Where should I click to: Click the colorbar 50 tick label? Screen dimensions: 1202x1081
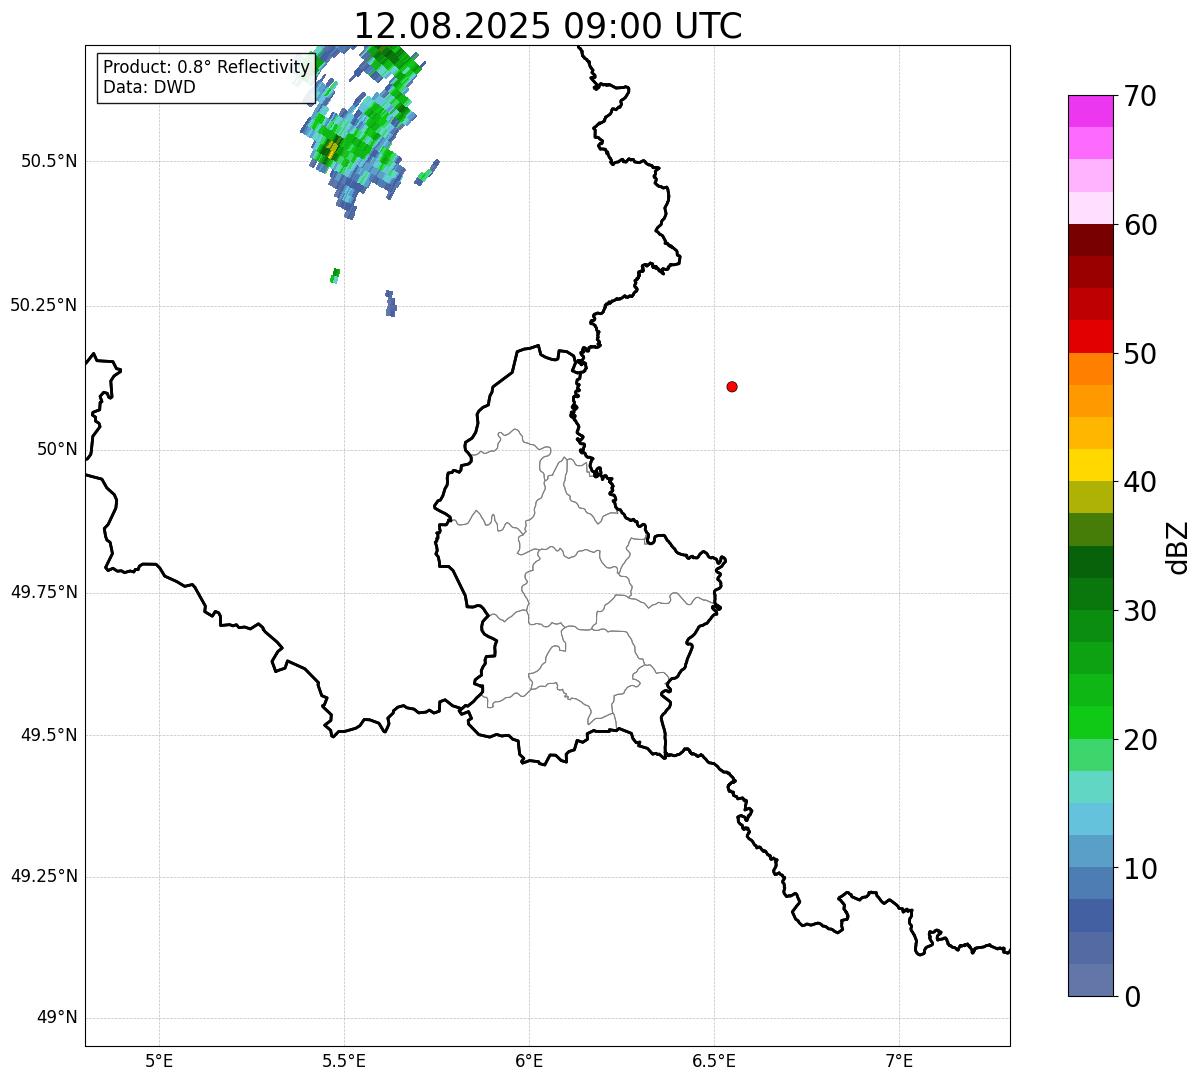[1140, 354]
